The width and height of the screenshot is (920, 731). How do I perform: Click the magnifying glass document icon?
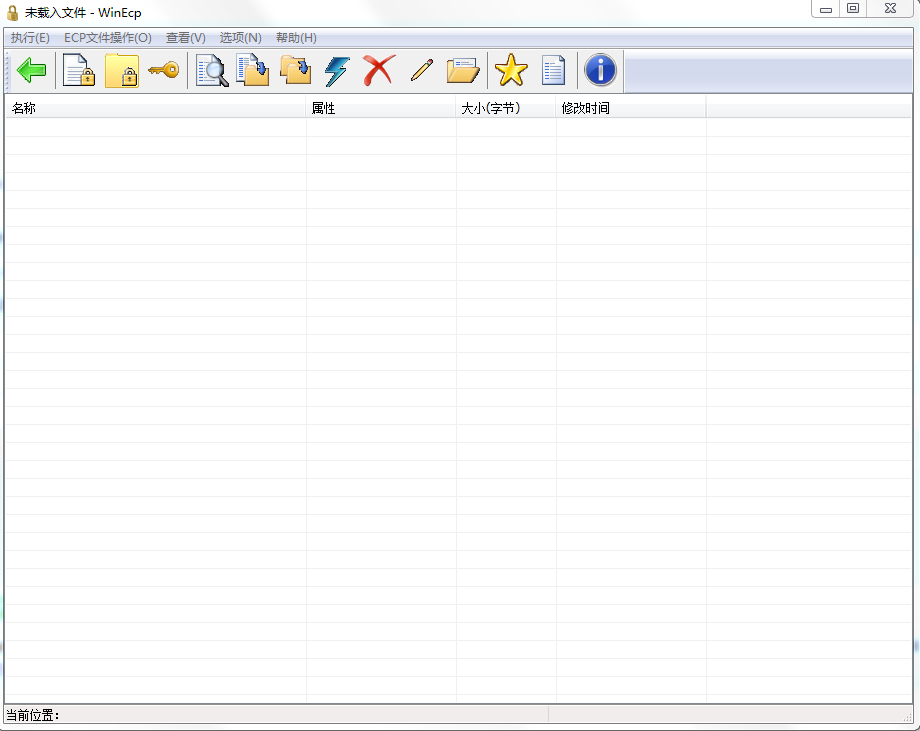click(211, 71)
